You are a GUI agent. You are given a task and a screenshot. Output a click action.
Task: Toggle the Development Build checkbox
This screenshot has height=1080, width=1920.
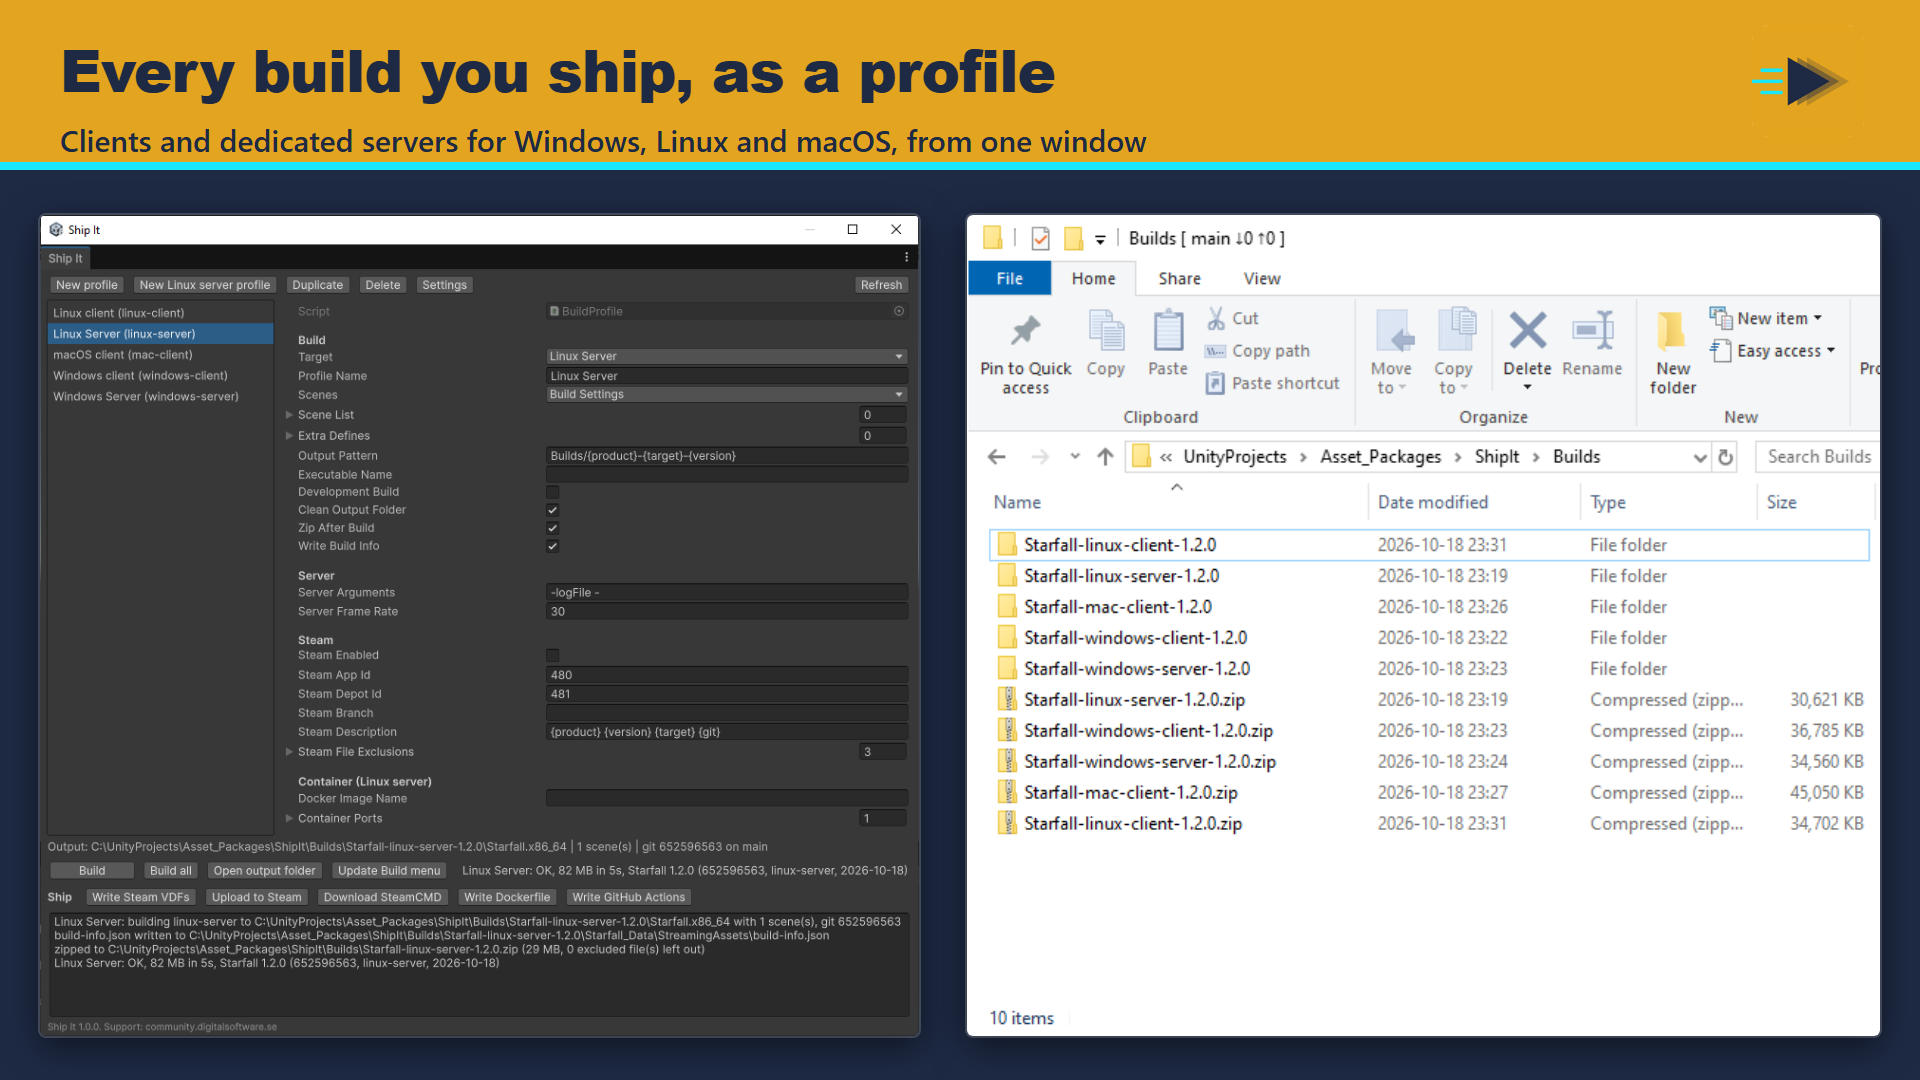[x=552, y=492]
